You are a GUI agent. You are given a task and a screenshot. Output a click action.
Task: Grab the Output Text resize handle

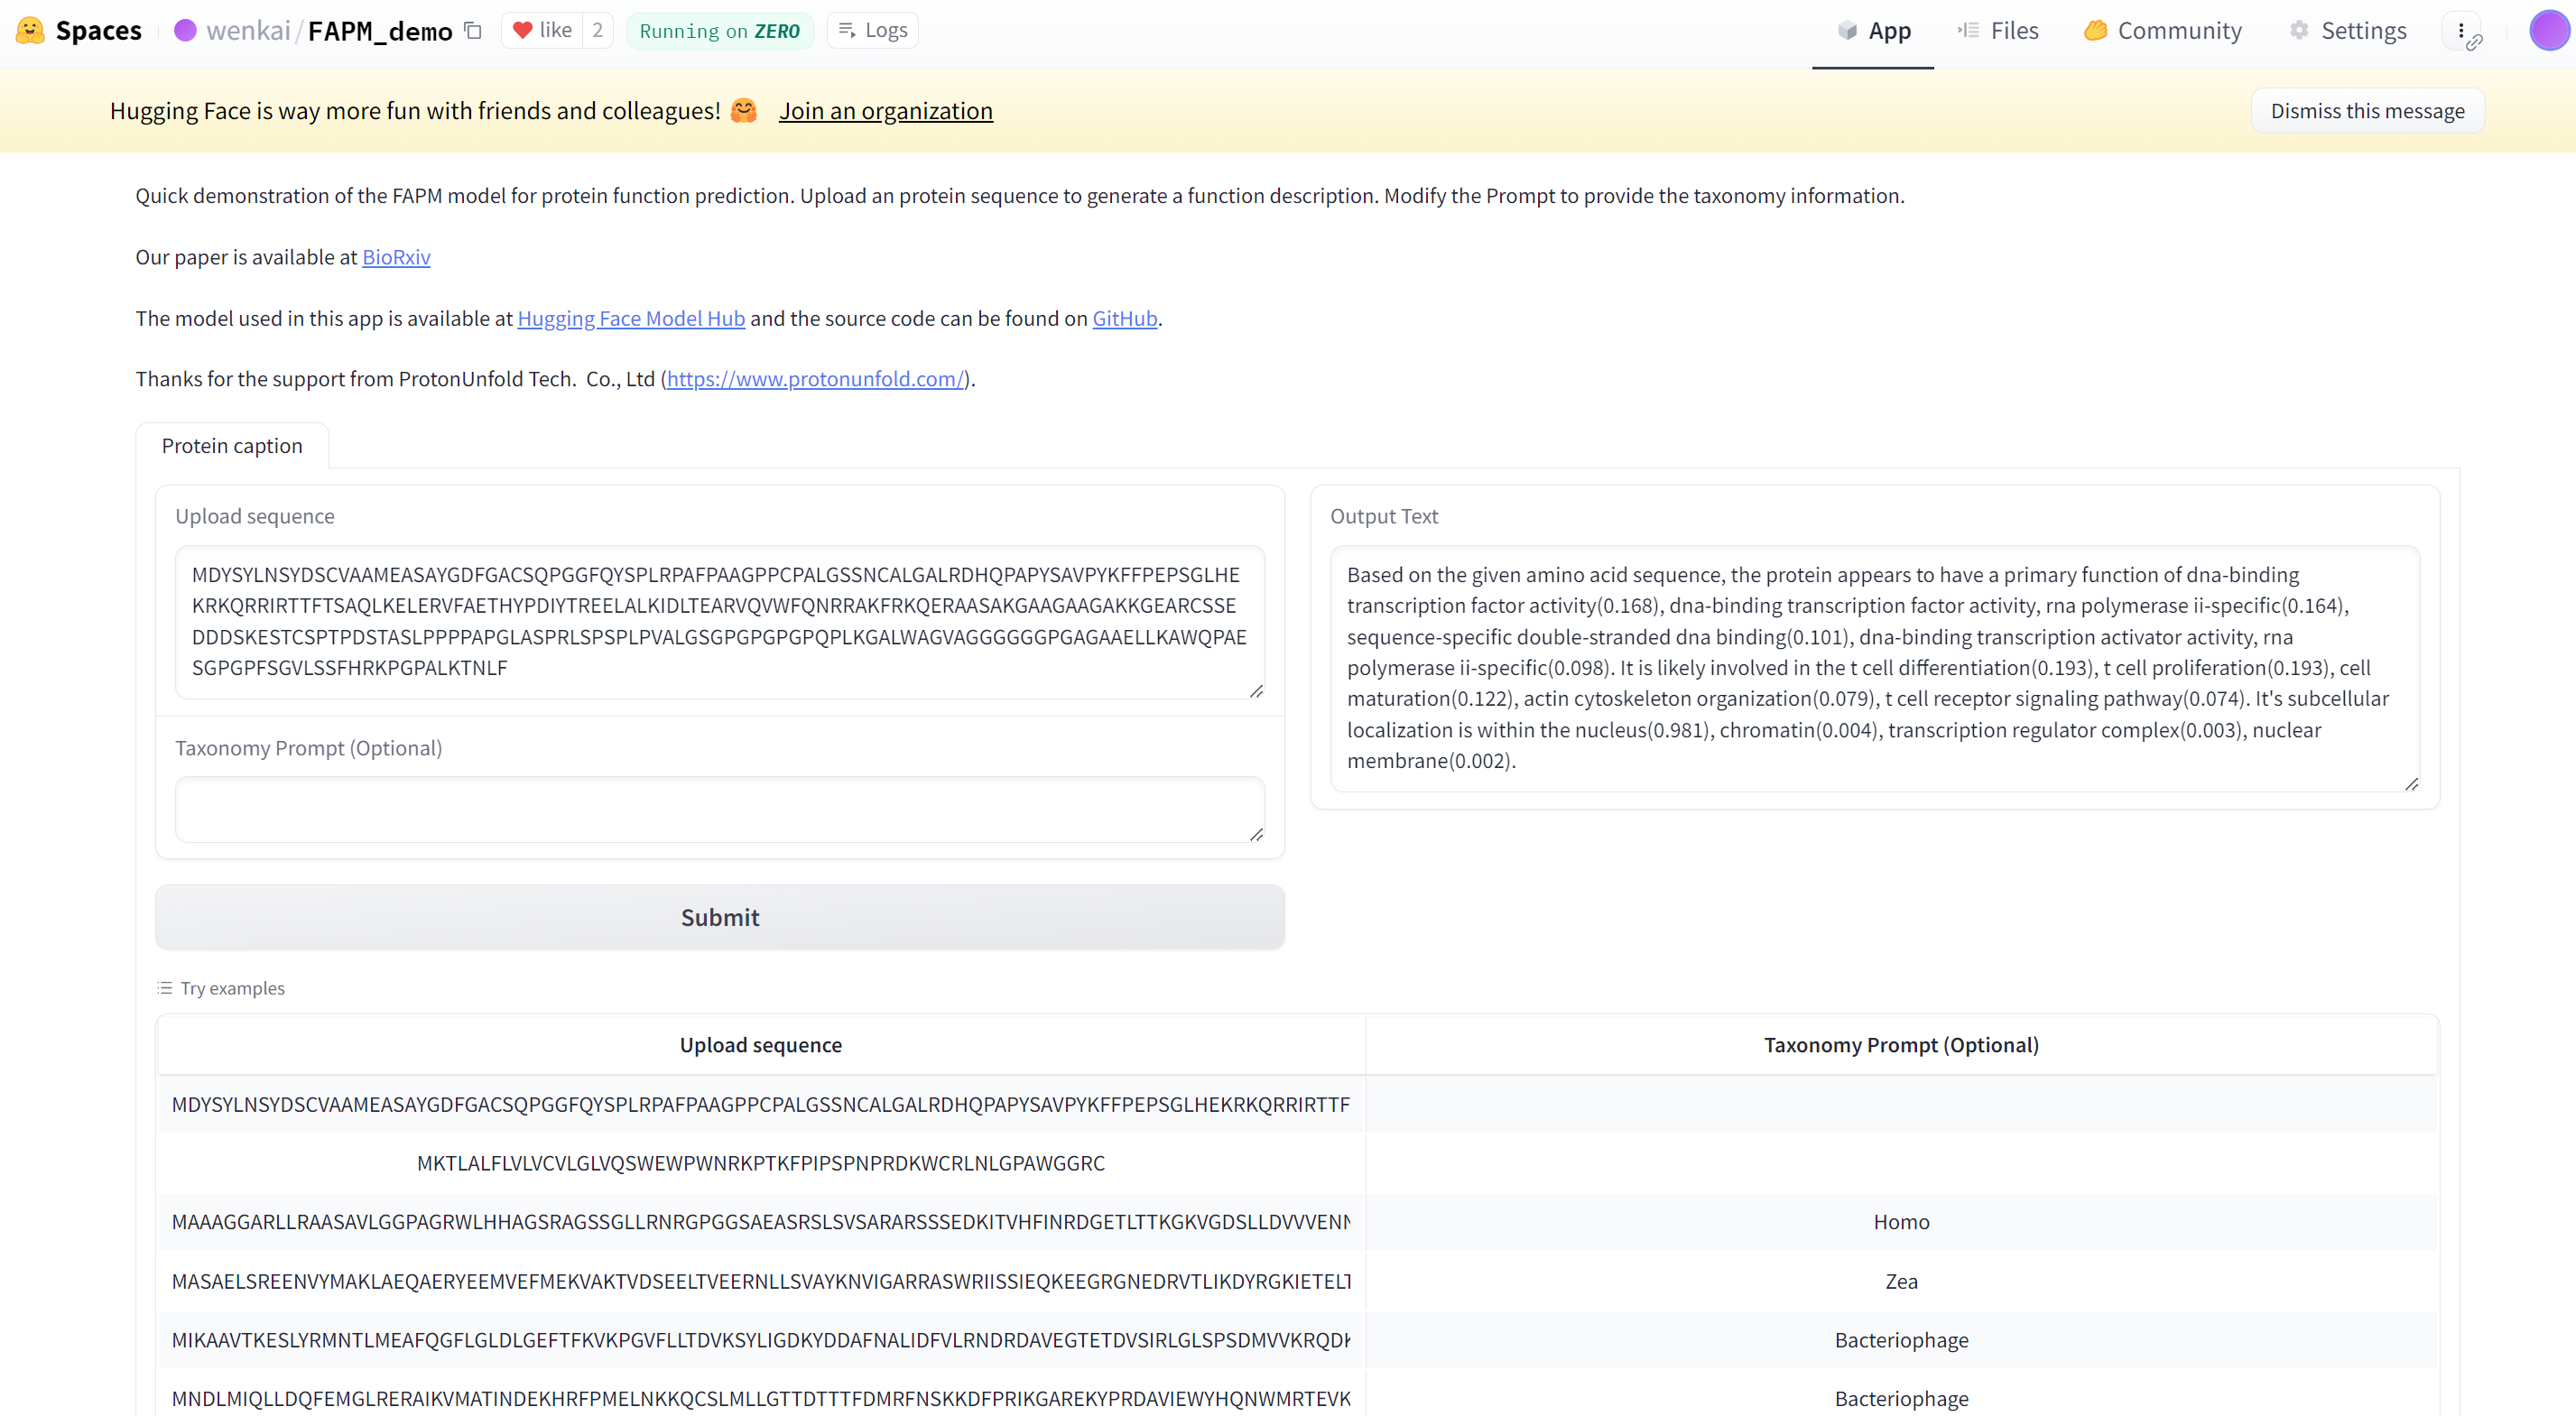pos(2411,784)
